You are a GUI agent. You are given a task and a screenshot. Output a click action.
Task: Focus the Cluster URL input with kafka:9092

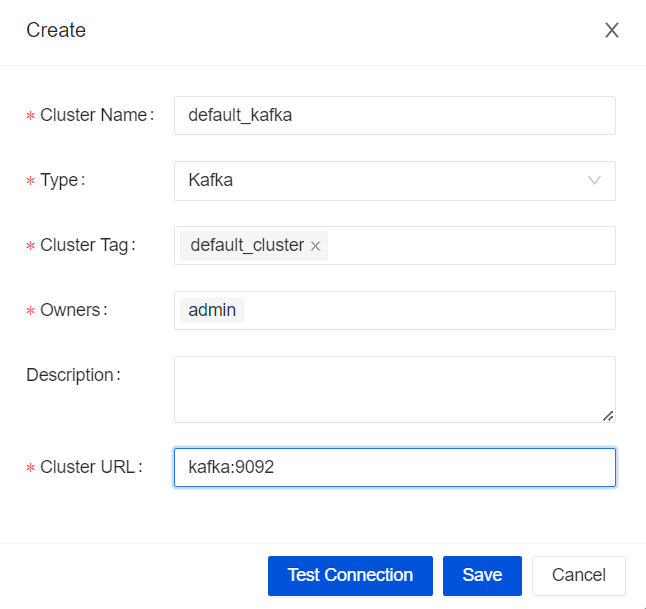[394, 467]
